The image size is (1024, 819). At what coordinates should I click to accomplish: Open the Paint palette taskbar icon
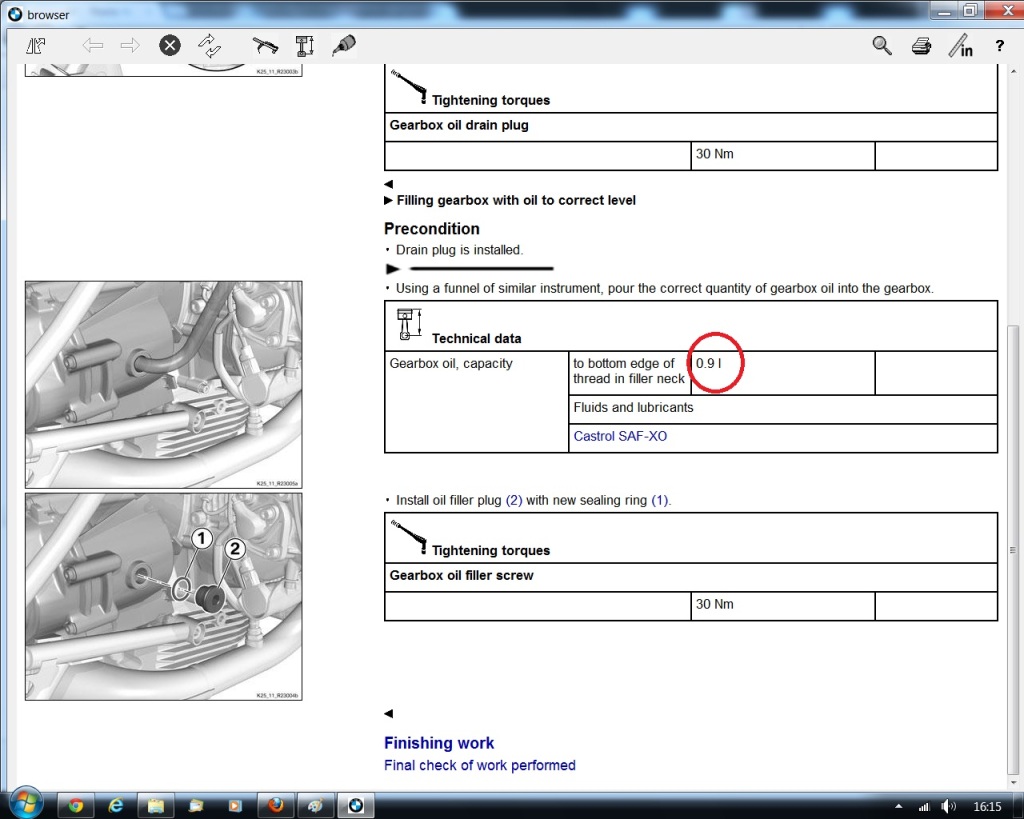coord(315,806)
